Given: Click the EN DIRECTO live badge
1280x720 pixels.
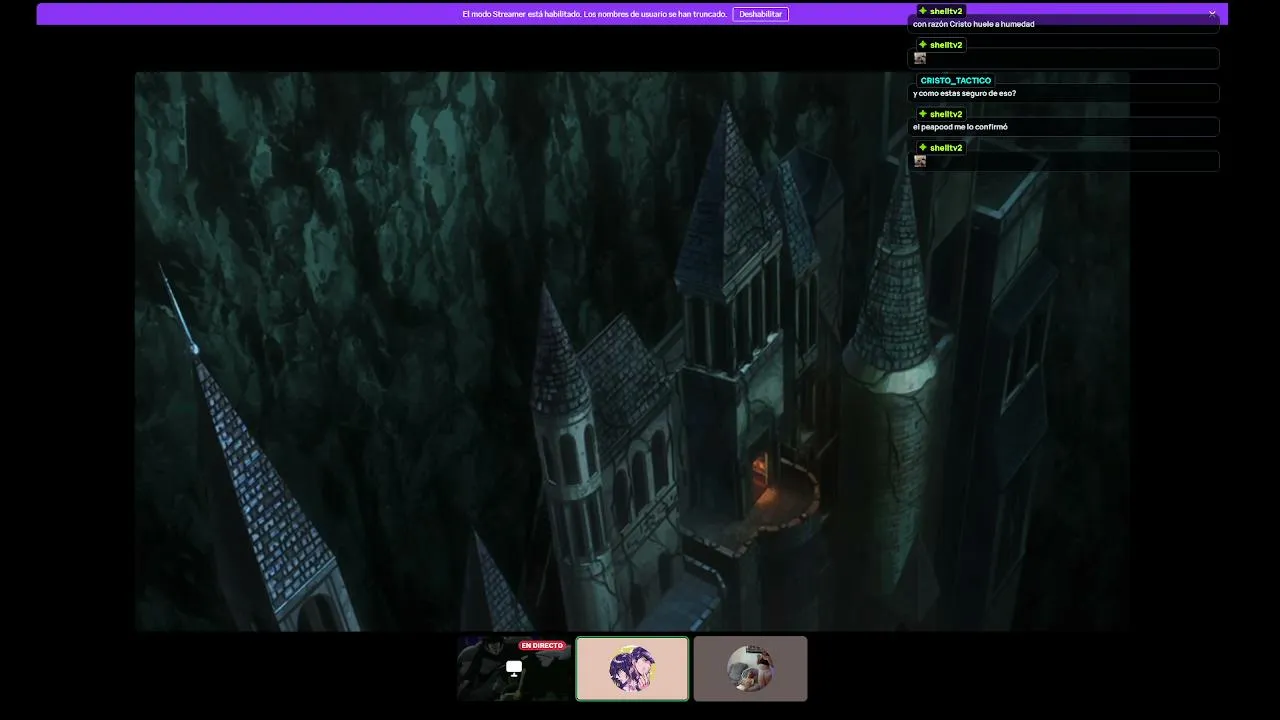Looking at the screenshot, I should pos(542,646).
